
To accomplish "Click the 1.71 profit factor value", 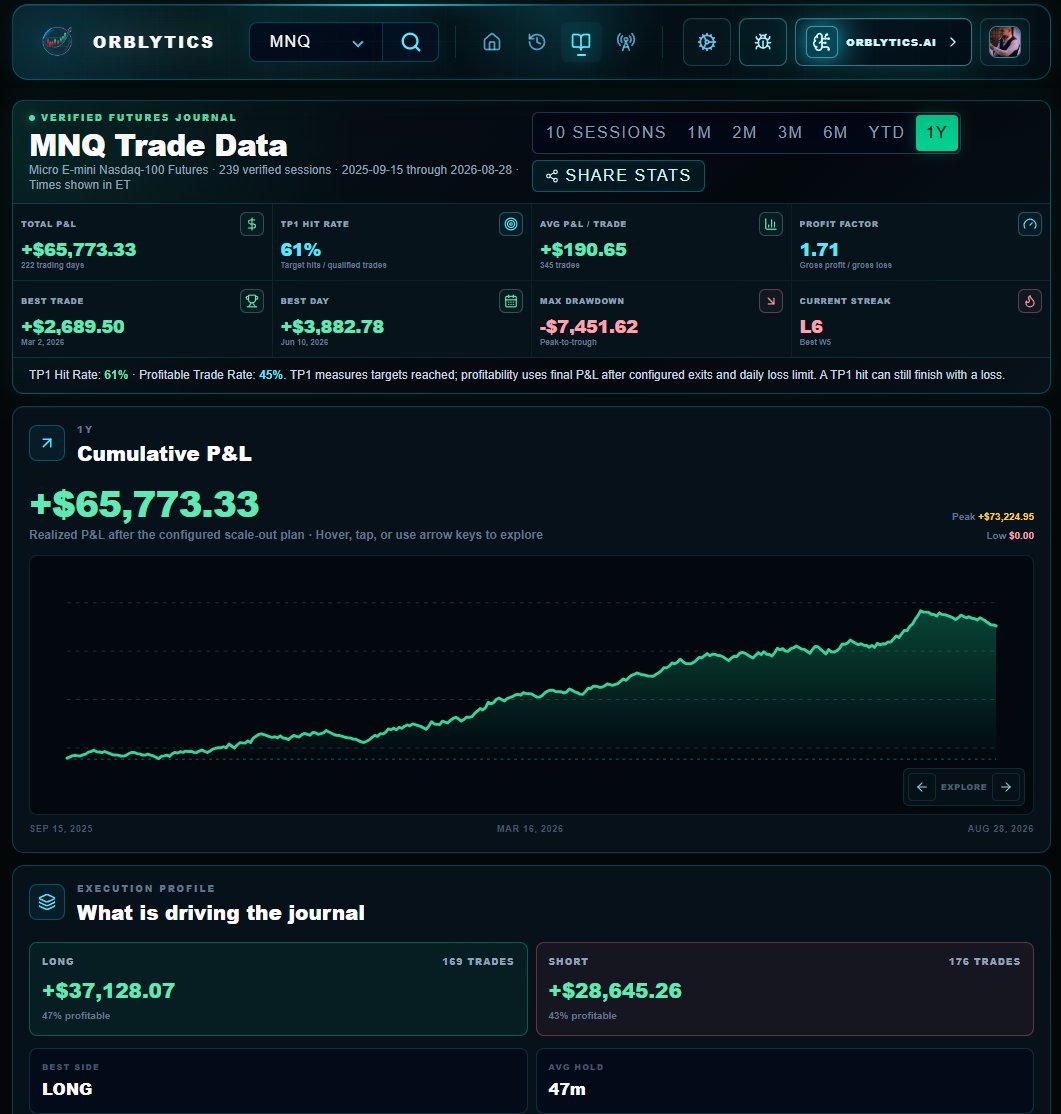I will [x=819, y=250].
